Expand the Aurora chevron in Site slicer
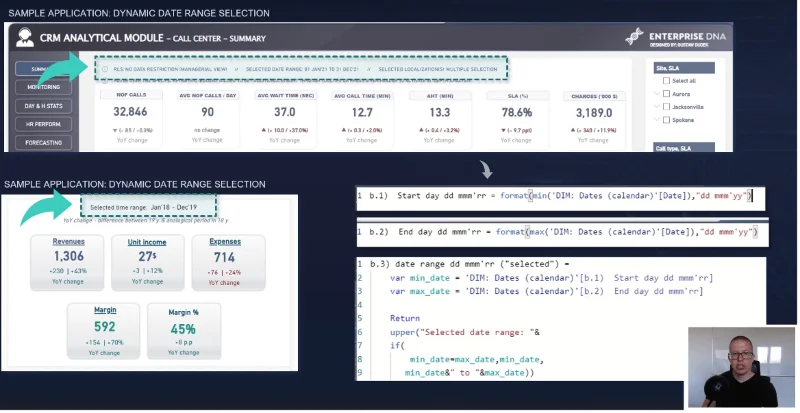The image size is (800, 413). [x=657, y=93]
